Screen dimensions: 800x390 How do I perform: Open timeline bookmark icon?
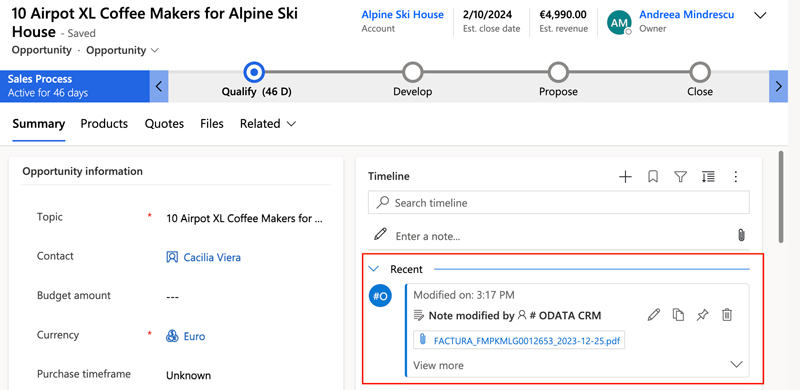point(653,177)
